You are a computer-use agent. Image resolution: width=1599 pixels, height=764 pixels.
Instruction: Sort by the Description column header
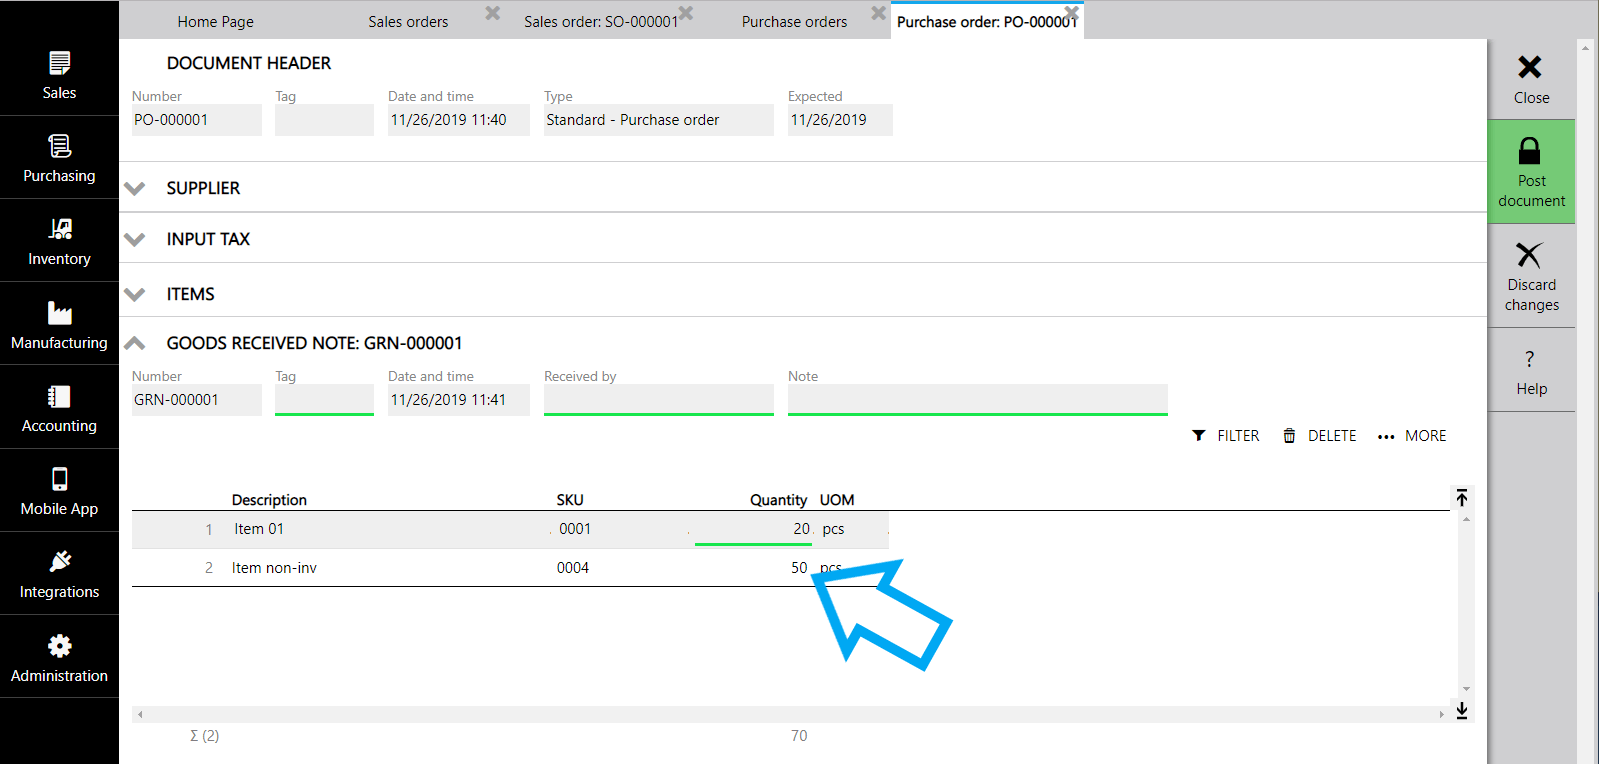coord(269,500)
